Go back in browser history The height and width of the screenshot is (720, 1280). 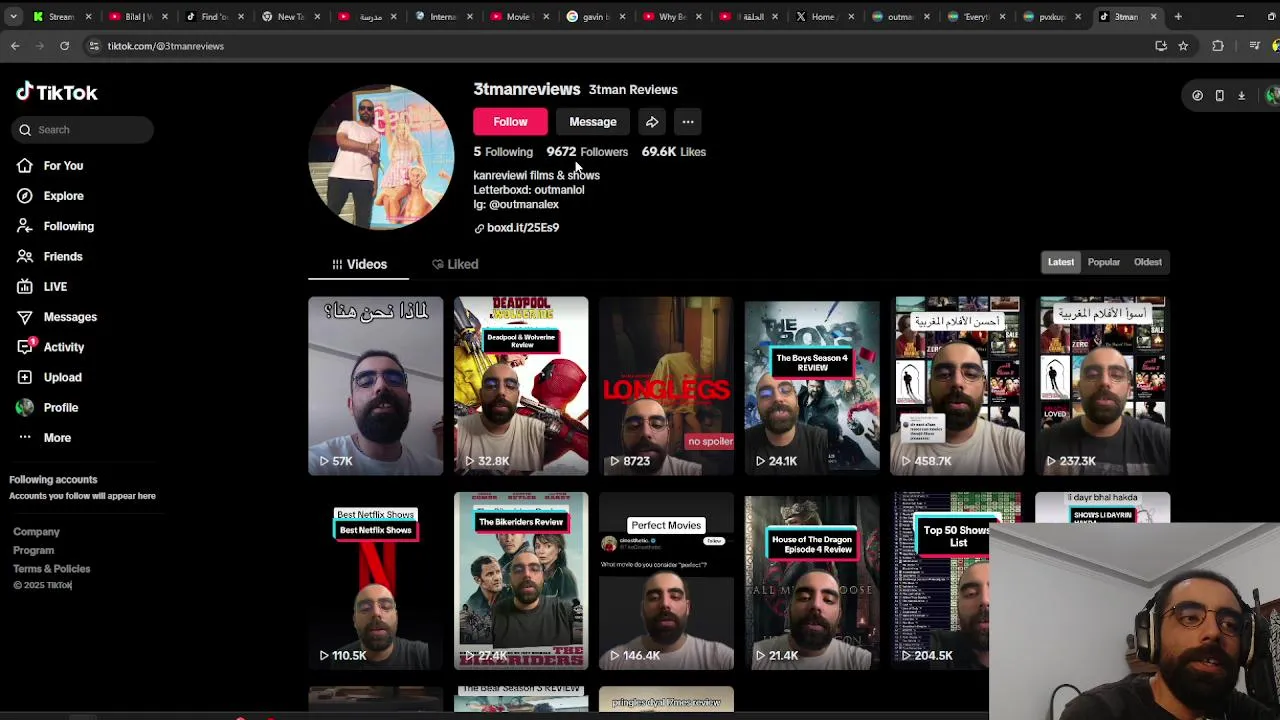[15, 46]
